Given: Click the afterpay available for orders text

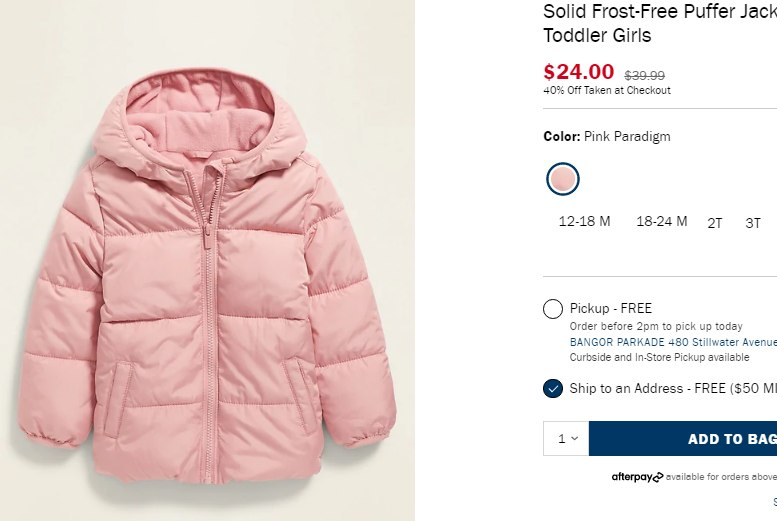Looking at the screenshot, I should [720, 477].
